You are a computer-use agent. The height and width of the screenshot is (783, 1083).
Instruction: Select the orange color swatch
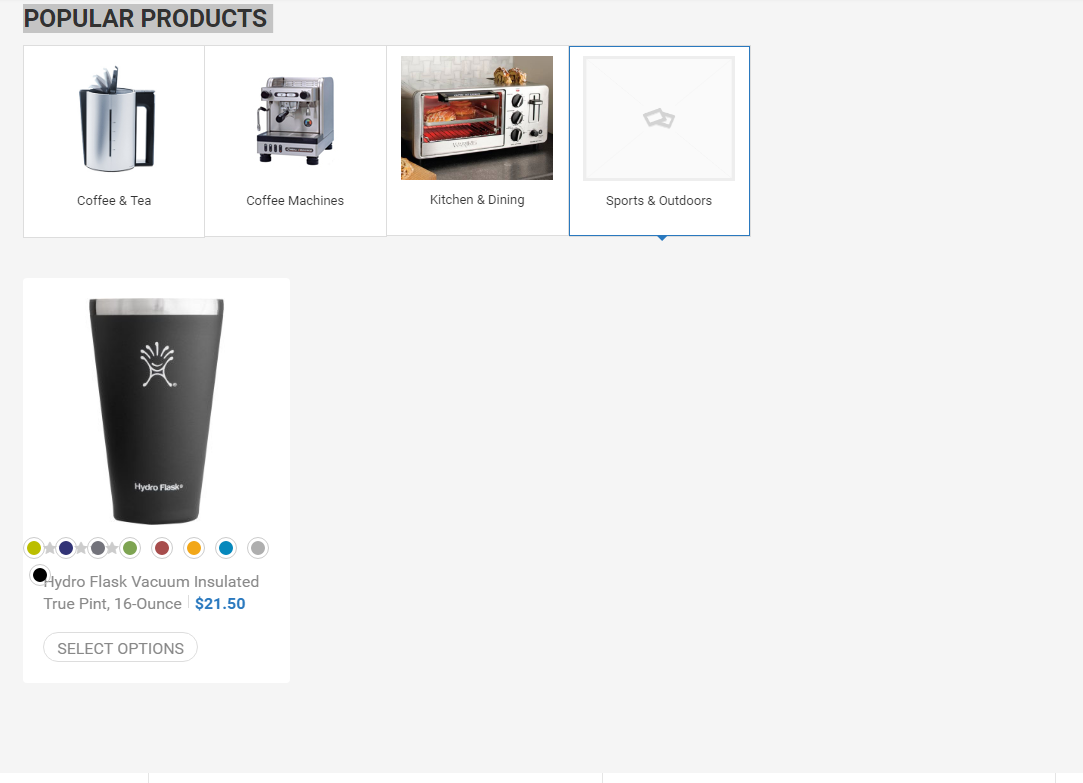click(194, 548)
